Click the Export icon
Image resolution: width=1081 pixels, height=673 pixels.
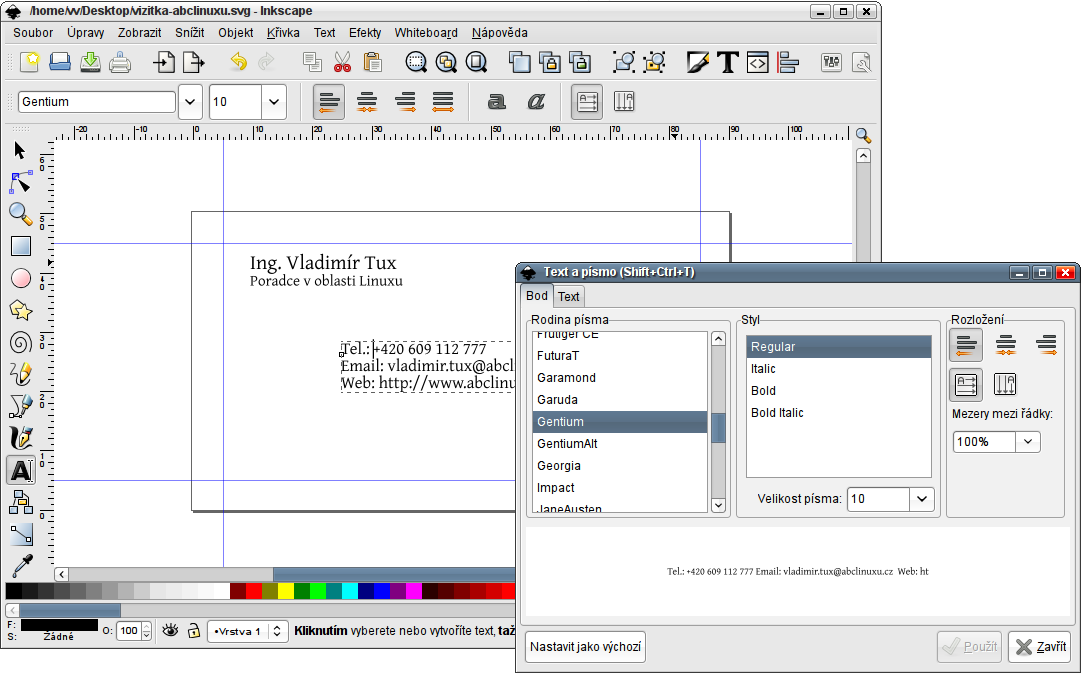(x=194, y=62)
